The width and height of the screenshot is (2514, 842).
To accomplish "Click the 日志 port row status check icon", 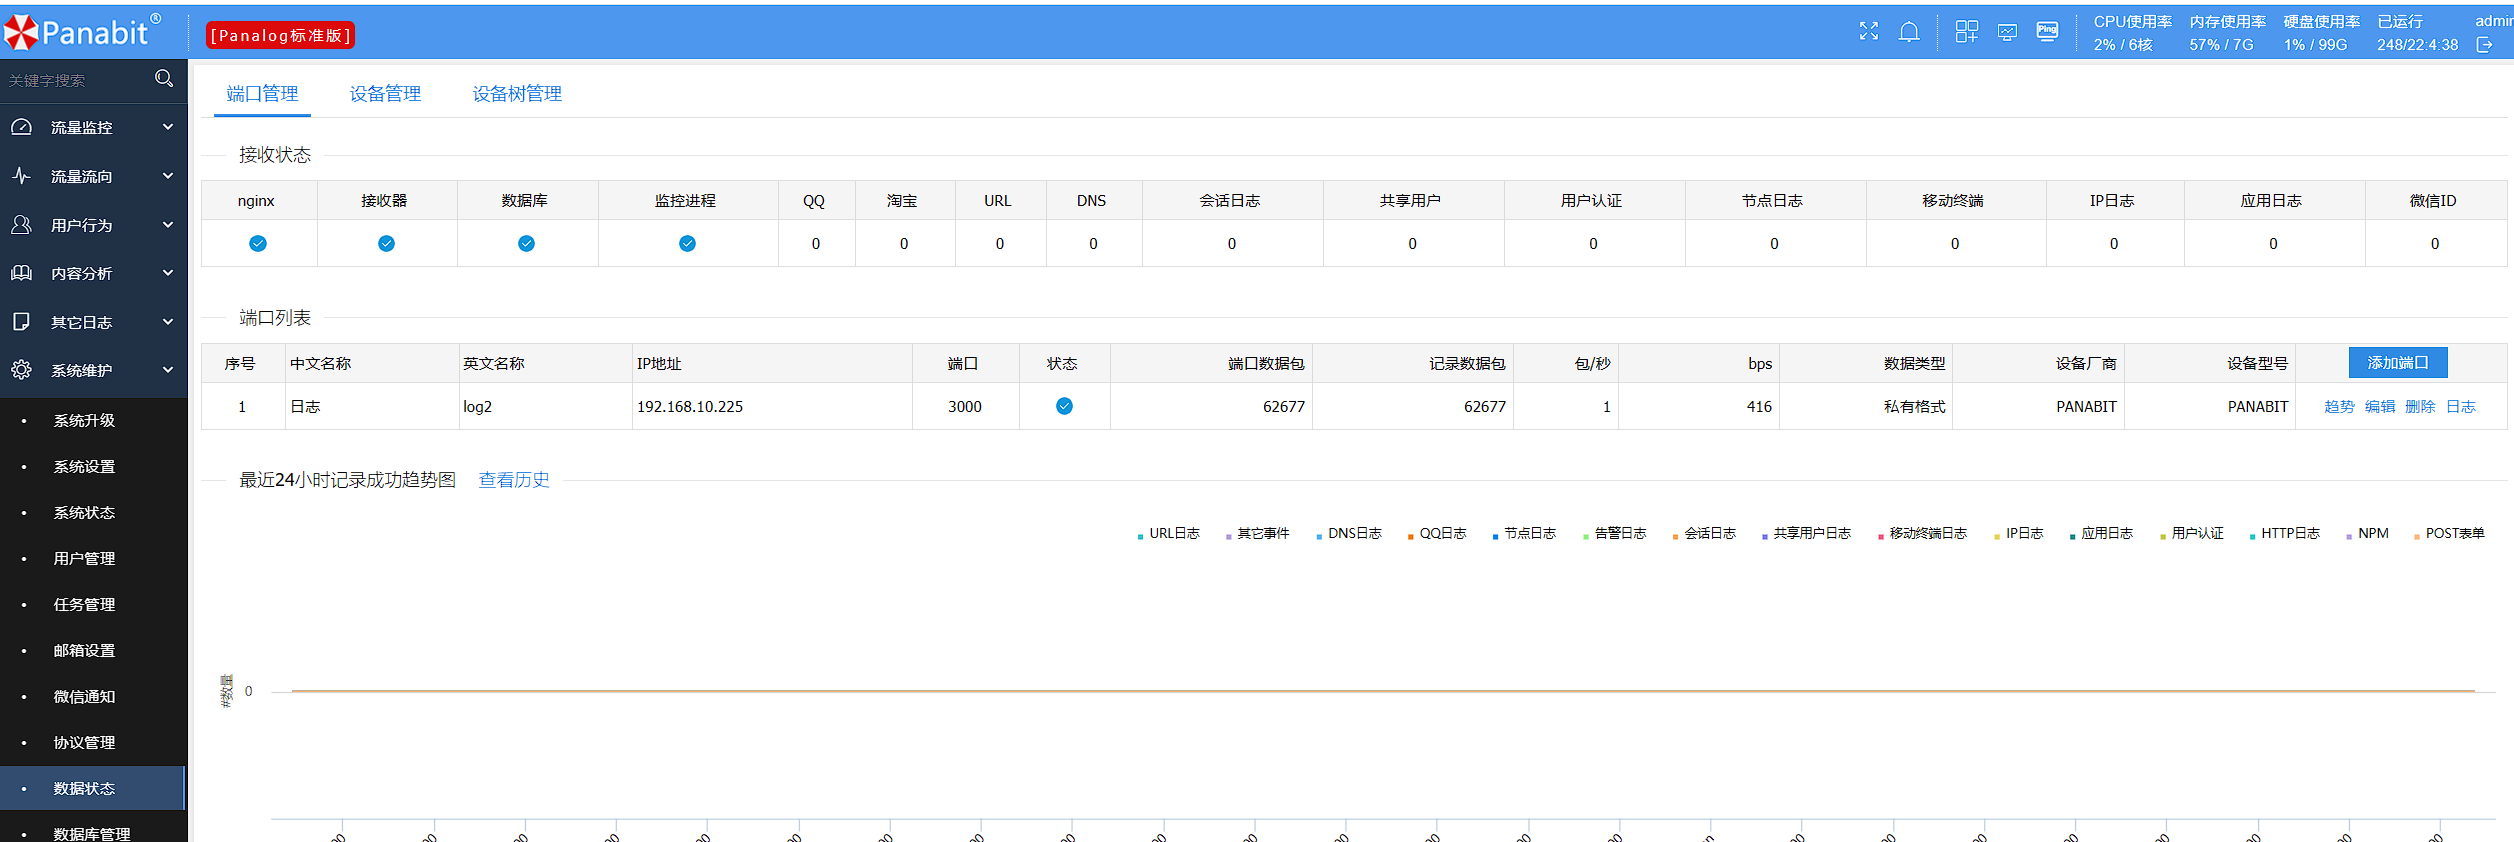I will (x=1064, y=406).
